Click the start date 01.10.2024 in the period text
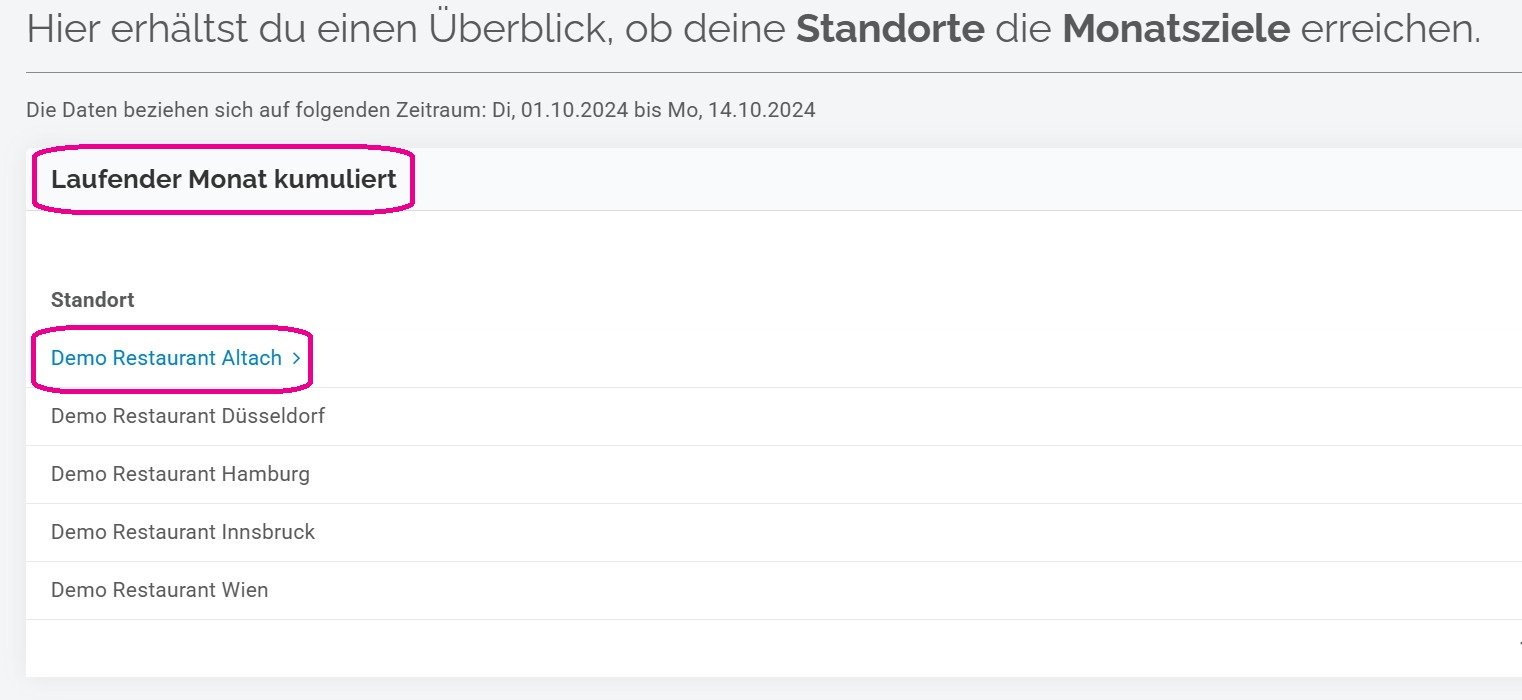Image resolution: width=1522 pixels, height=700 pixels. click(575, 110)
